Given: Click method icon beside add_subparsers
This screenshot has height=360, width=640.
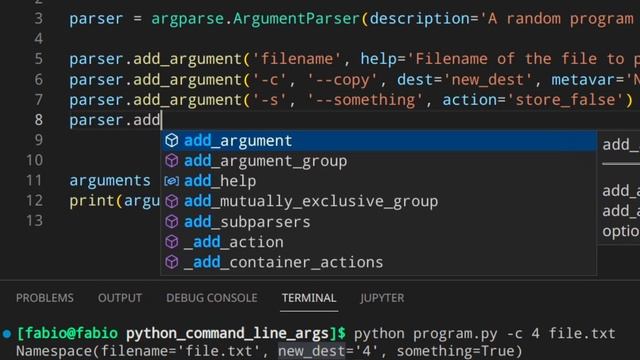Looking at the screenshot, I should click(x=171, y=222).
